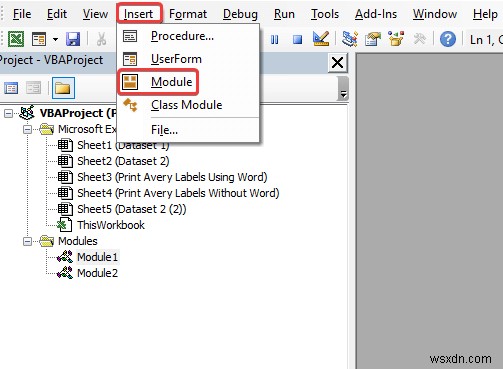The height and width of the screenshot is (369, 503).
Task: Select Sheet2 (Dataset 2) in project tree
Action: tap(123, 161)
